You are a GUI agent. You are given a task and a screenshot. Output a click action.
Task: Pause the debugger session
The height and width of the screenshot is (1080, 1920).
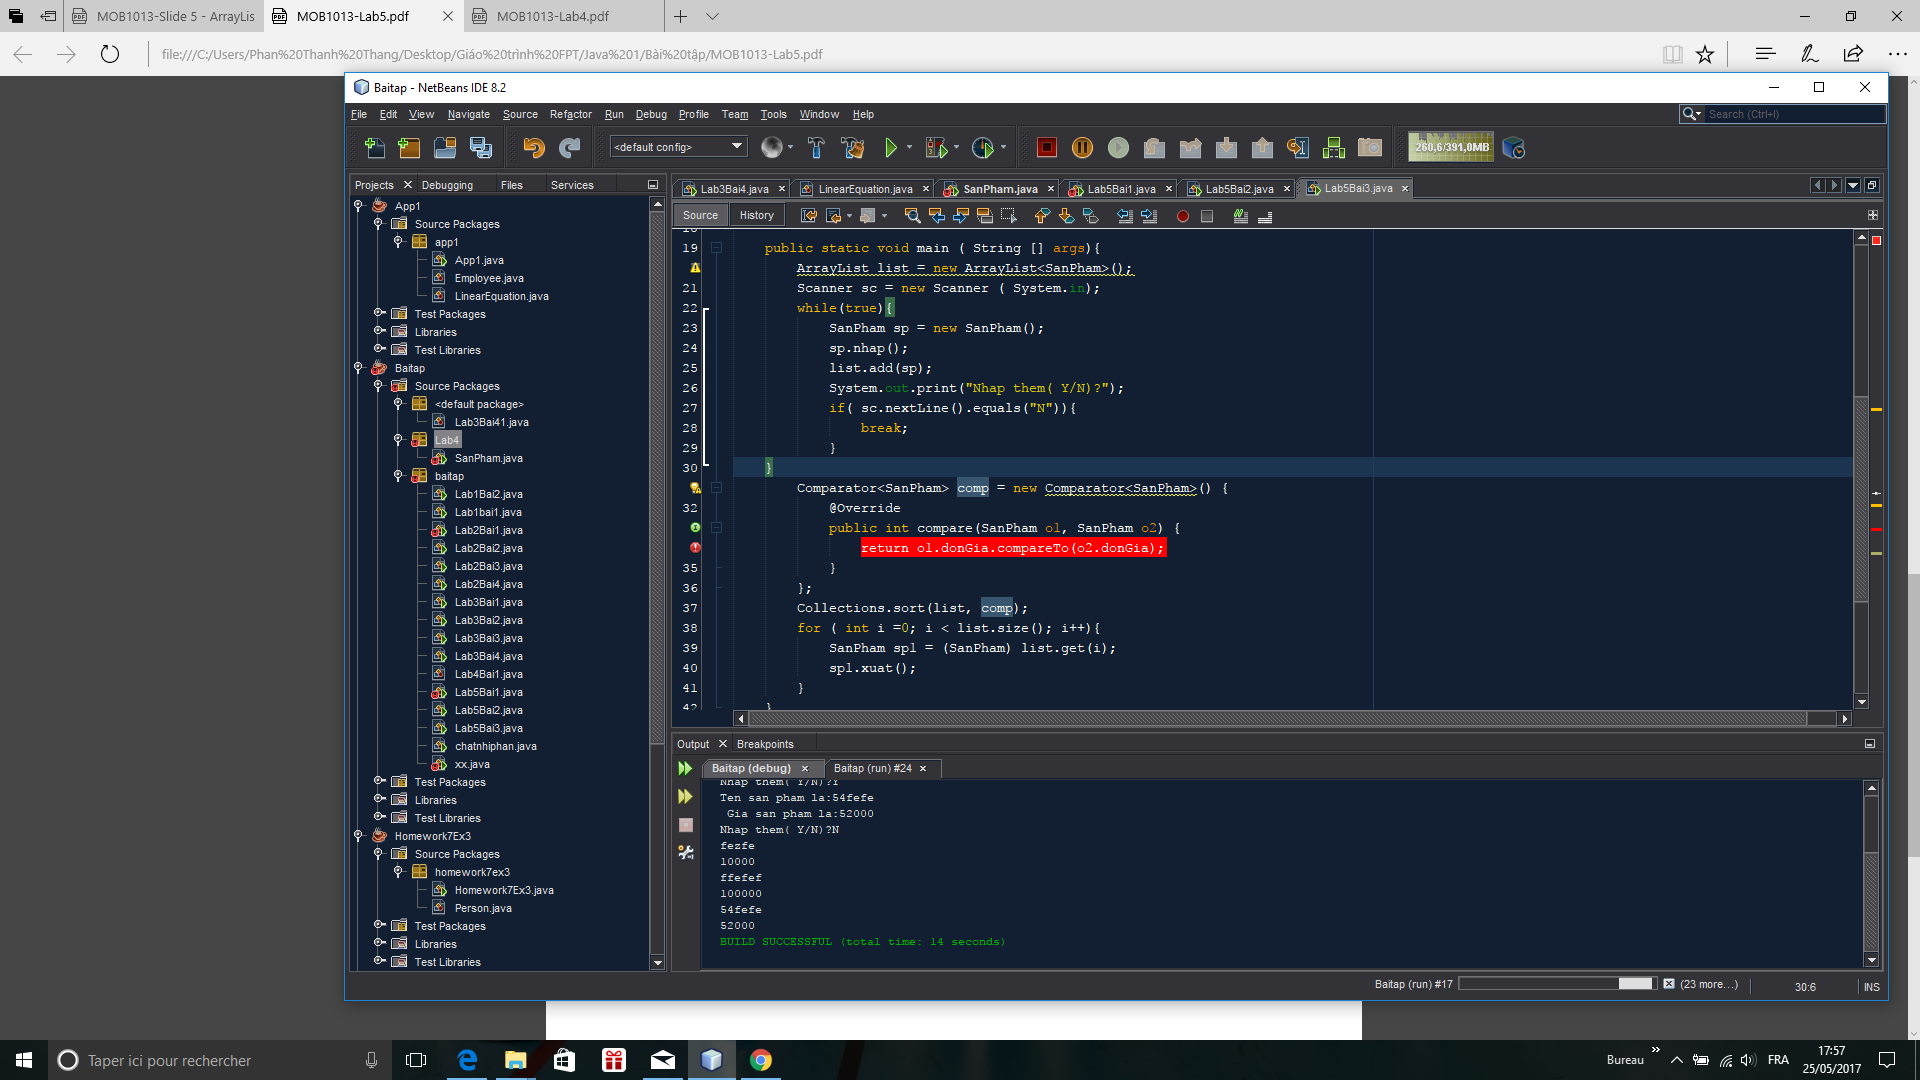[1082, 148]
